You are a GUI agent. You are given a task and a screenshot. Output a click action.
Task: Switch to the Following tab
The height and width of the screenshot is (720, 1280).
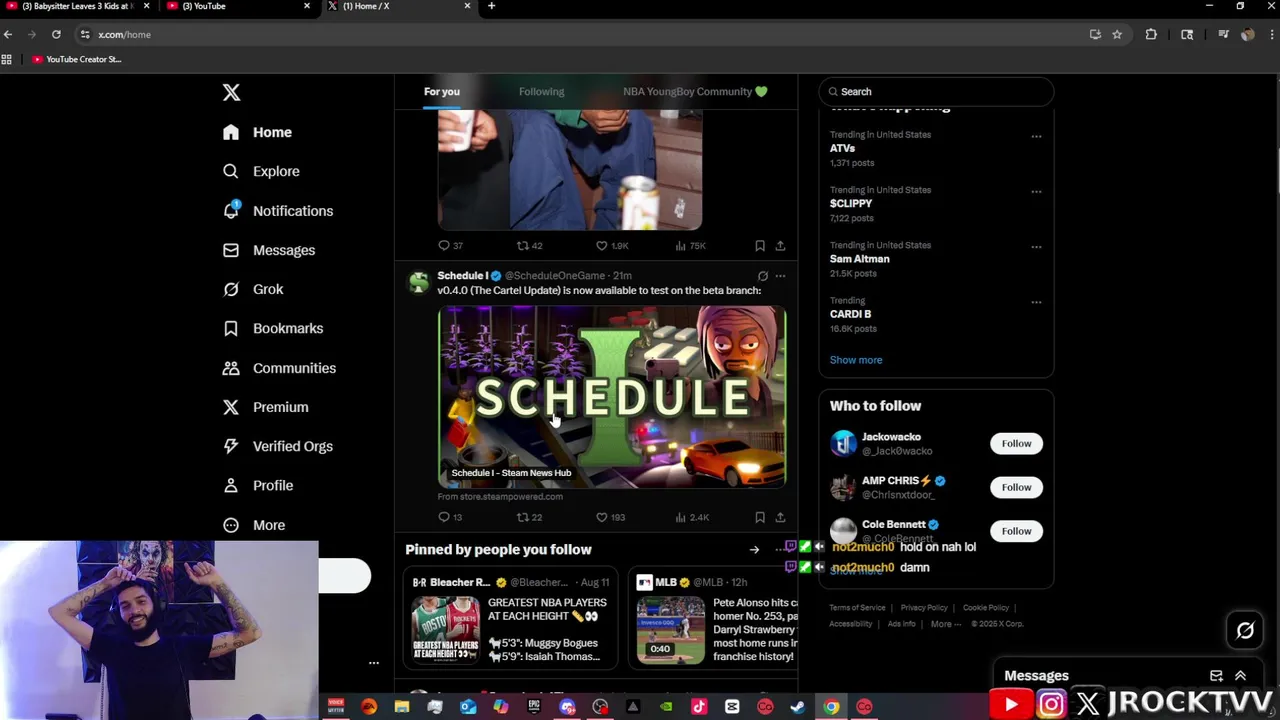(x=541, y=91)
